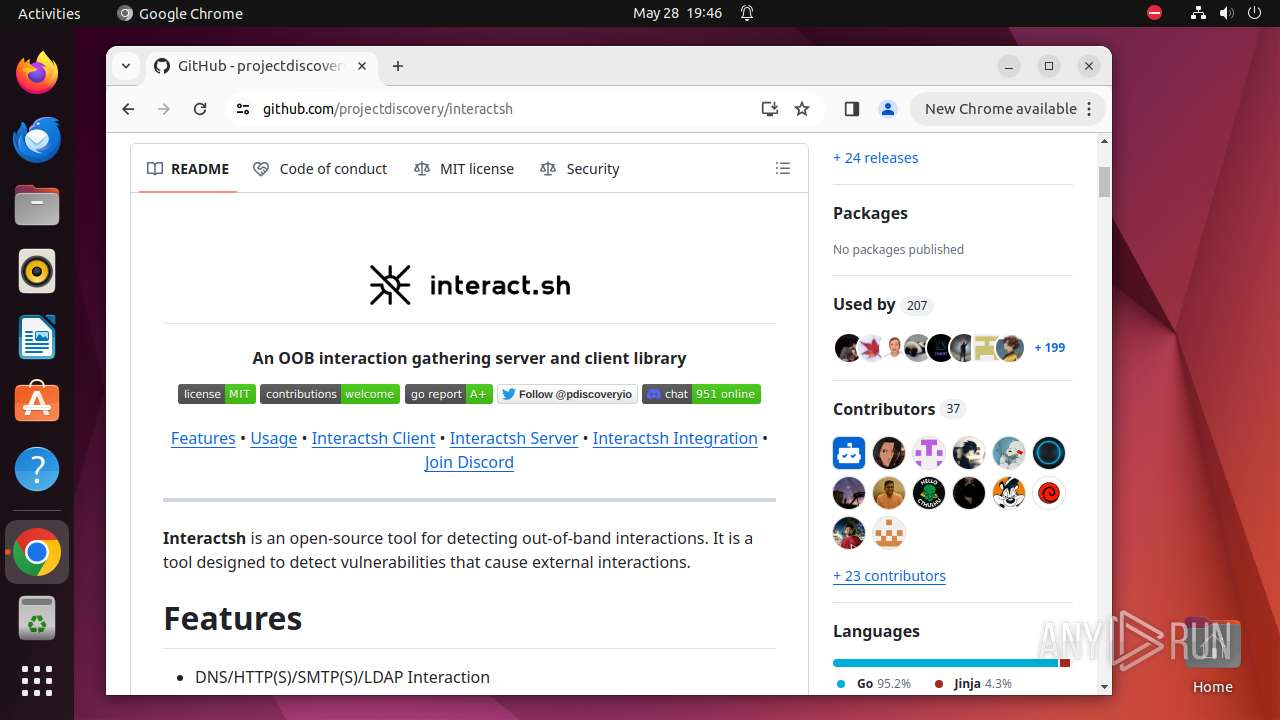Image resolution: width=1280 pixels, height=720 pixels.
Task: Go back with Chrome's back arrow
Action: point(128,109)
